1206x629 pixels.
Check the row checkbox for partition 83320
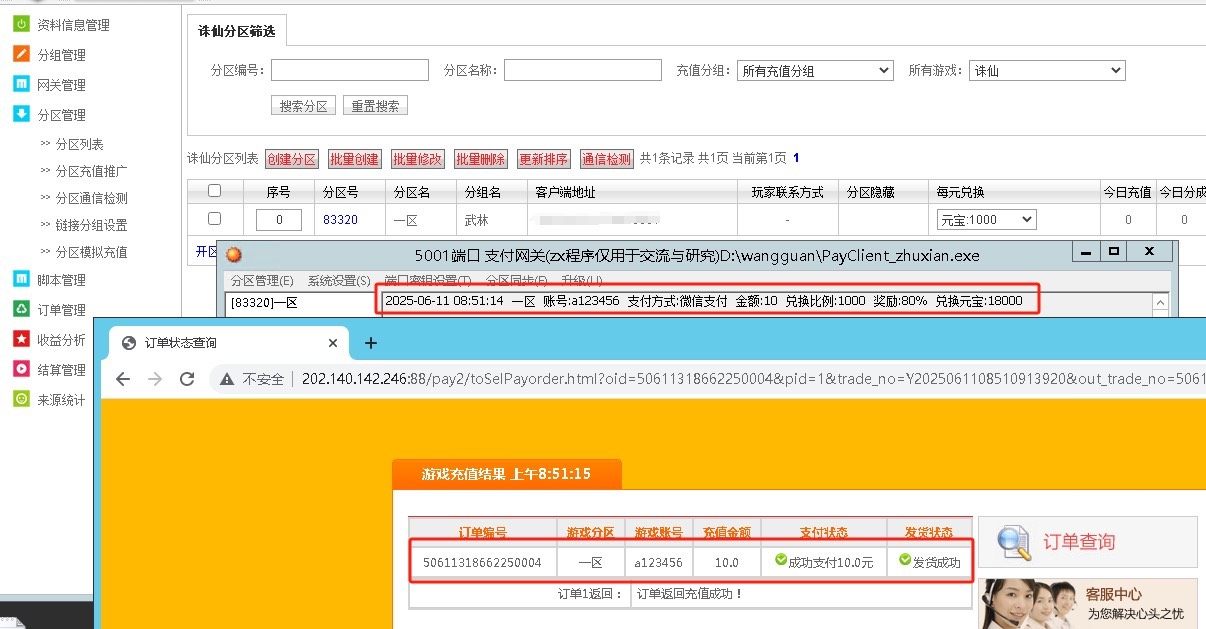[214, 219]
